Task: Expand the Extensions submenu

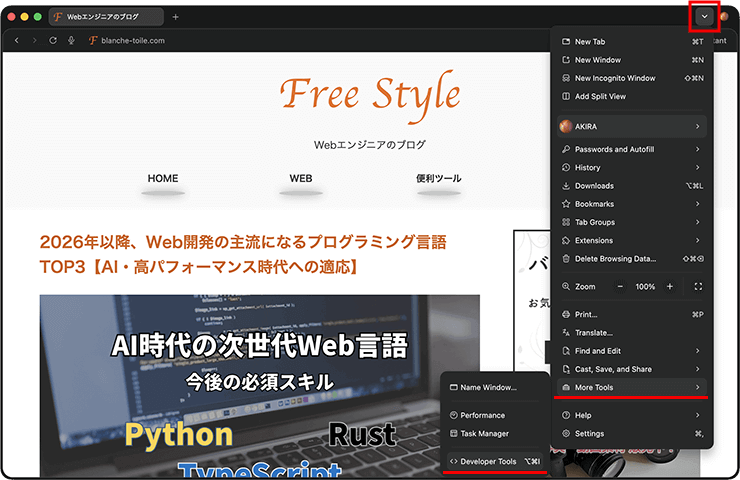Action: click(632, 241)
